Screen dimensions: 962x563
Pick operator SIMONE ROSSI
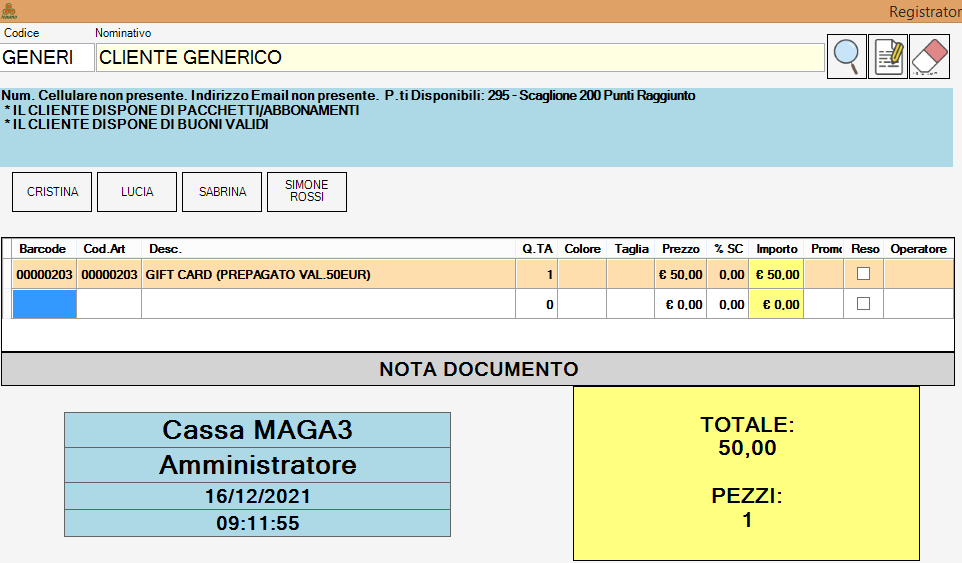point(307,192)
